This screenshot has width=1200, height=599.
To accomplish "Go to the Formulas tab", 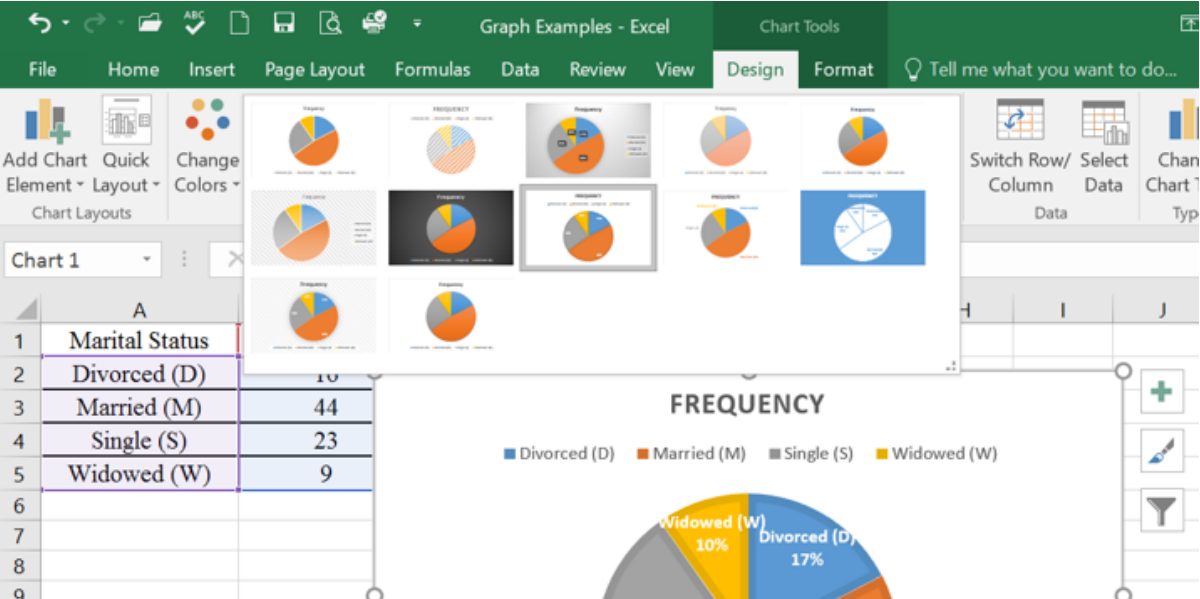I will pyautogui.click(x=432, y=69).
